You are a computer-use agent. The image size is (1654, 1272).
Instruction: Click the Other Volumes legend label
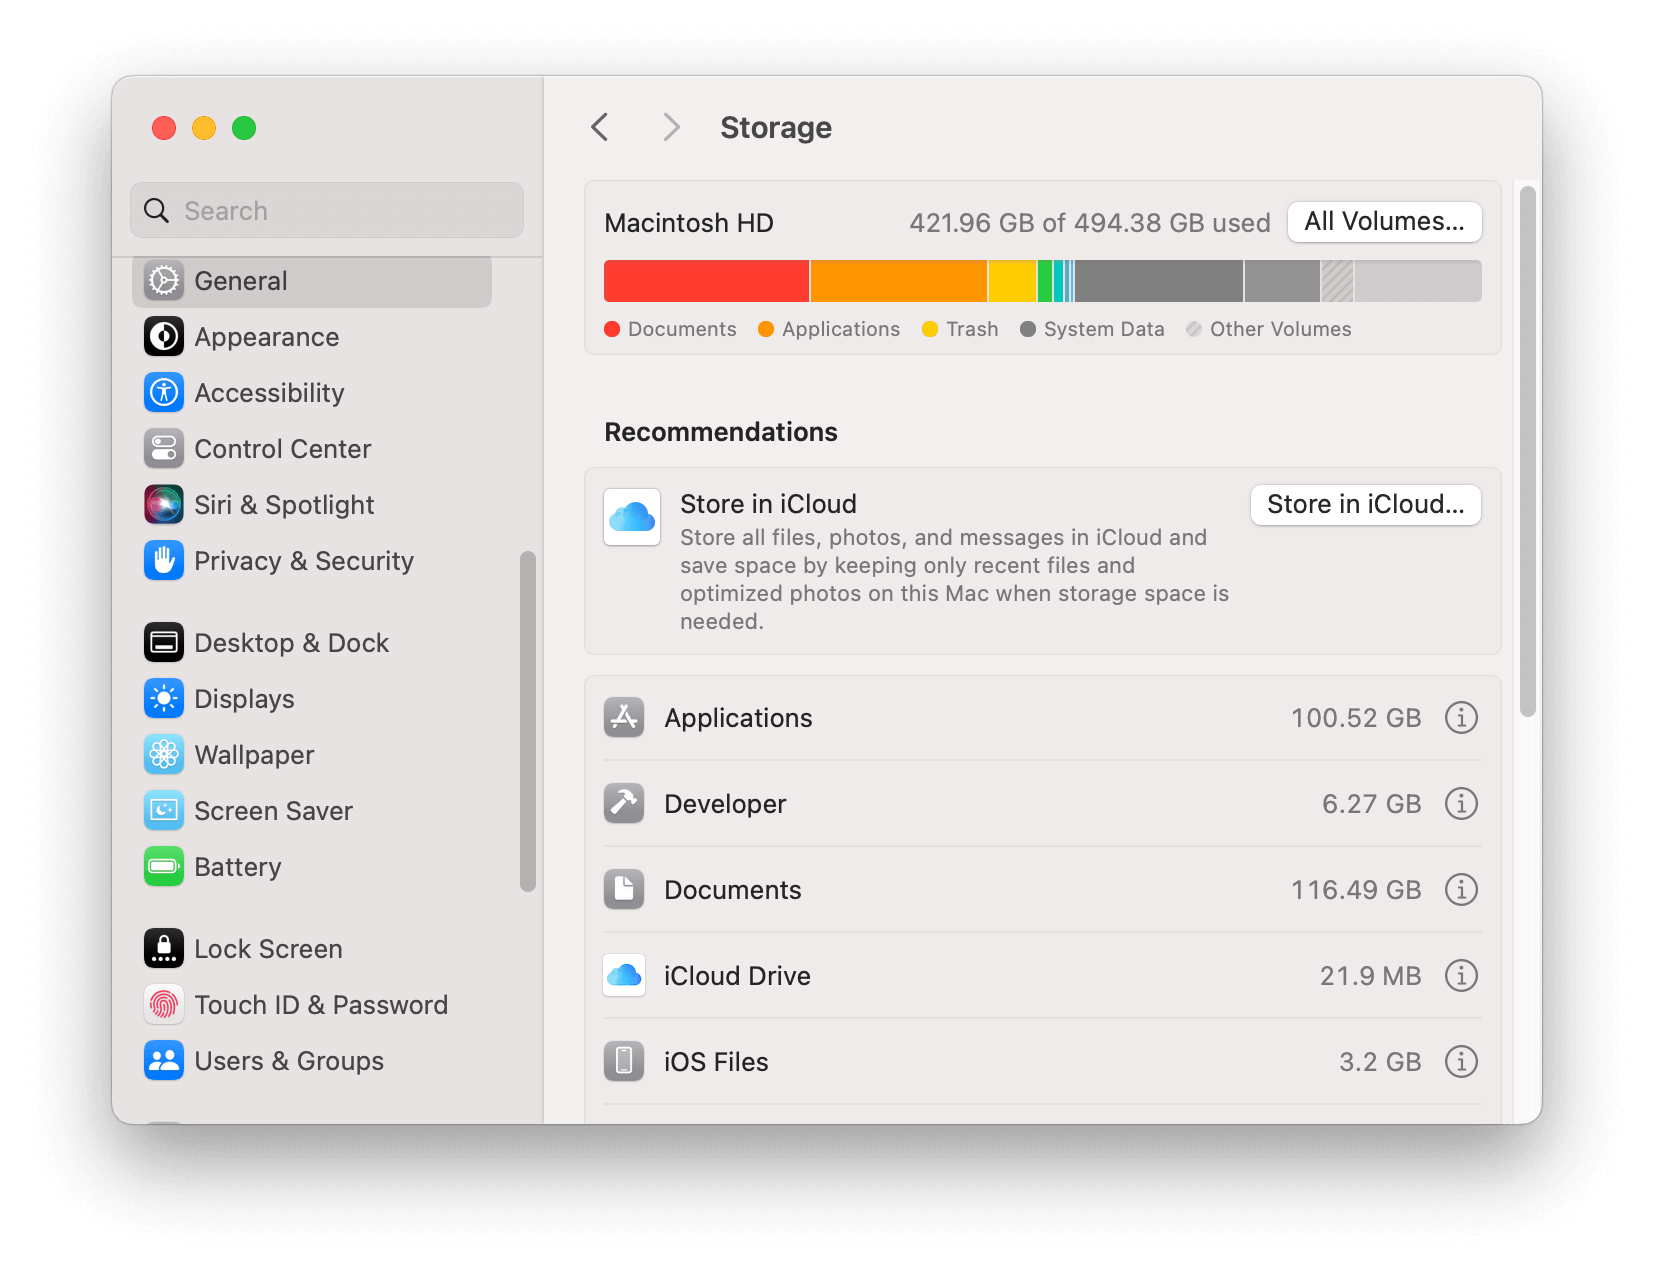coord(1280,329)
